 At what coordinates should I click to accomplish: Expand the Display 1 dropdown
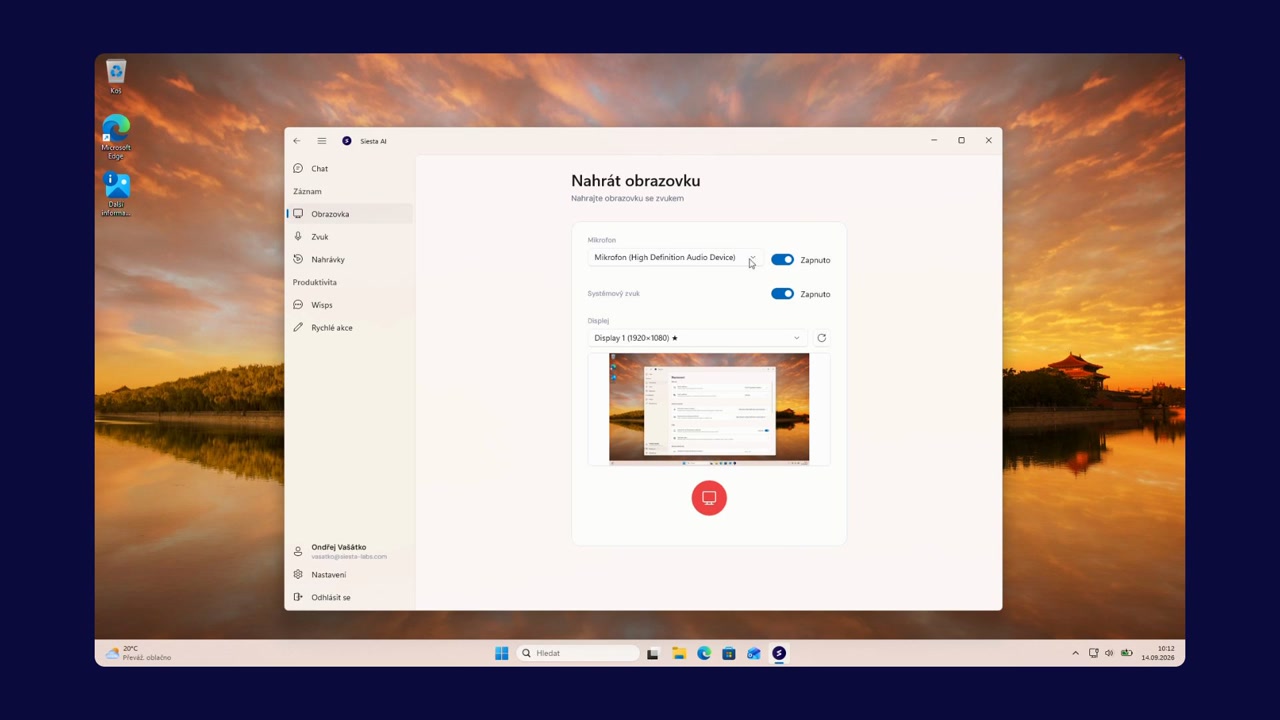point(697,338)
